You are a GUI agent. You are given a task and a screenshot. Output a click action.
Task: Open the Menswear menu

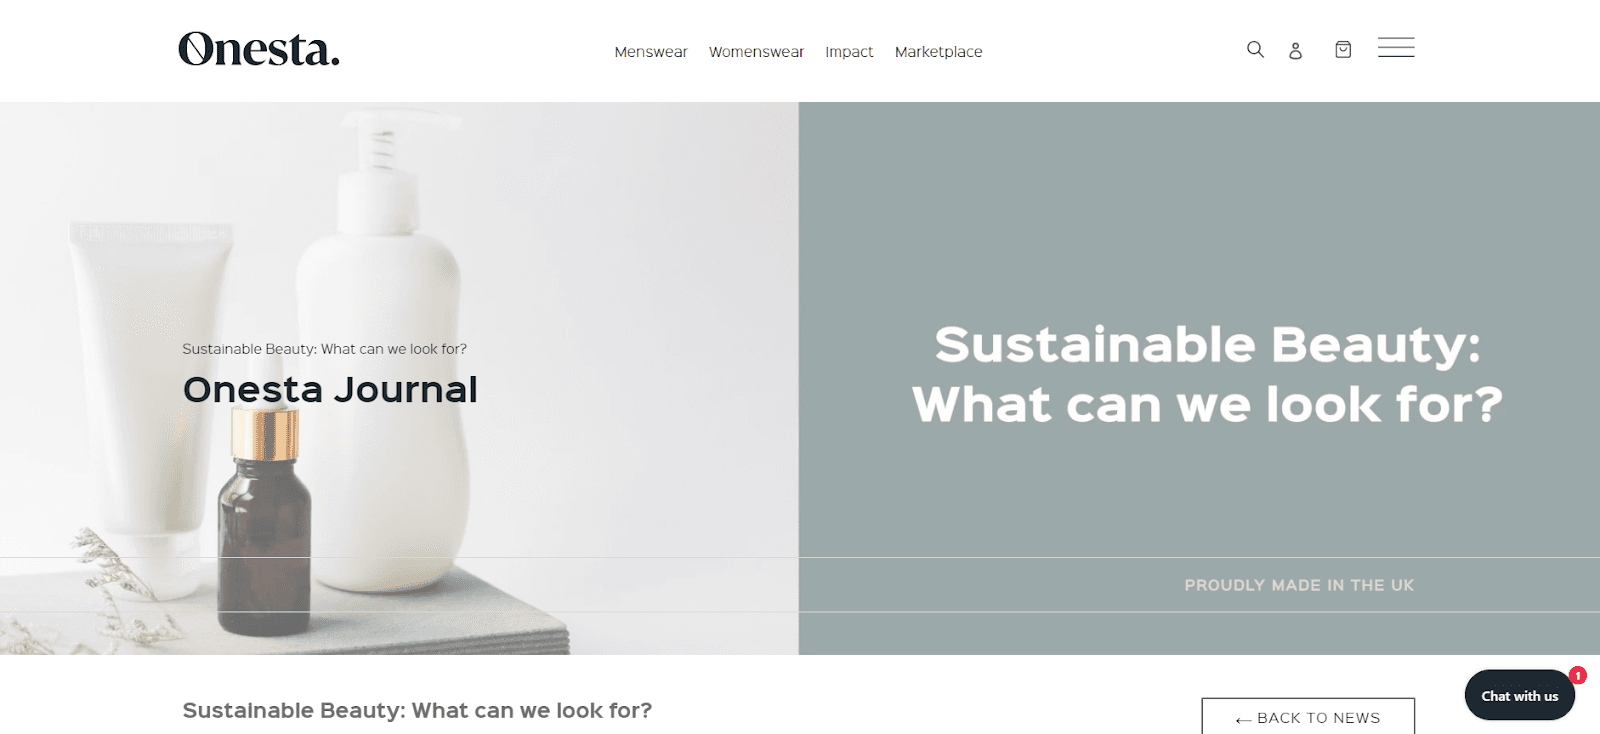tap(651, 52)
